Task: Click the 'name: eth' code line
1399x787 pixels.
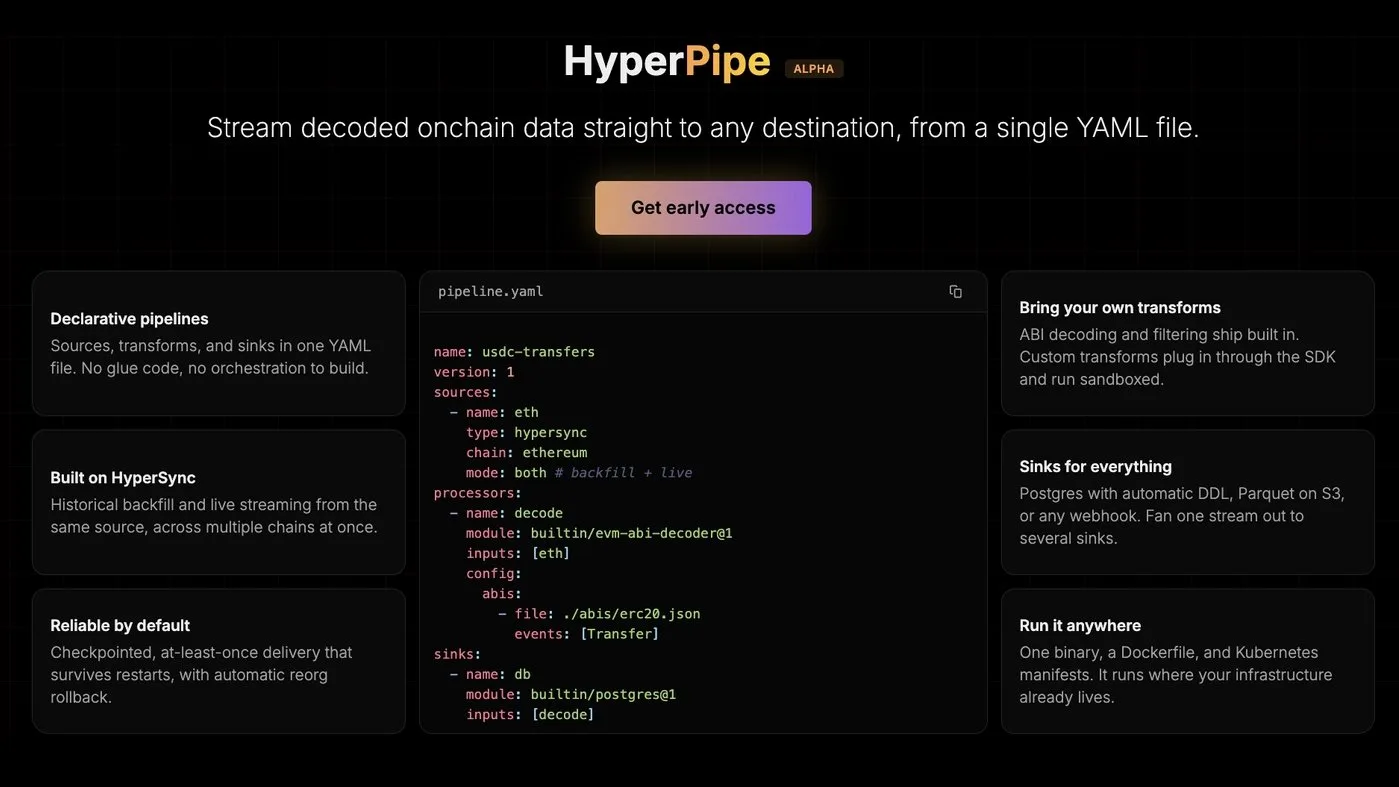Action: pos(494,412)
